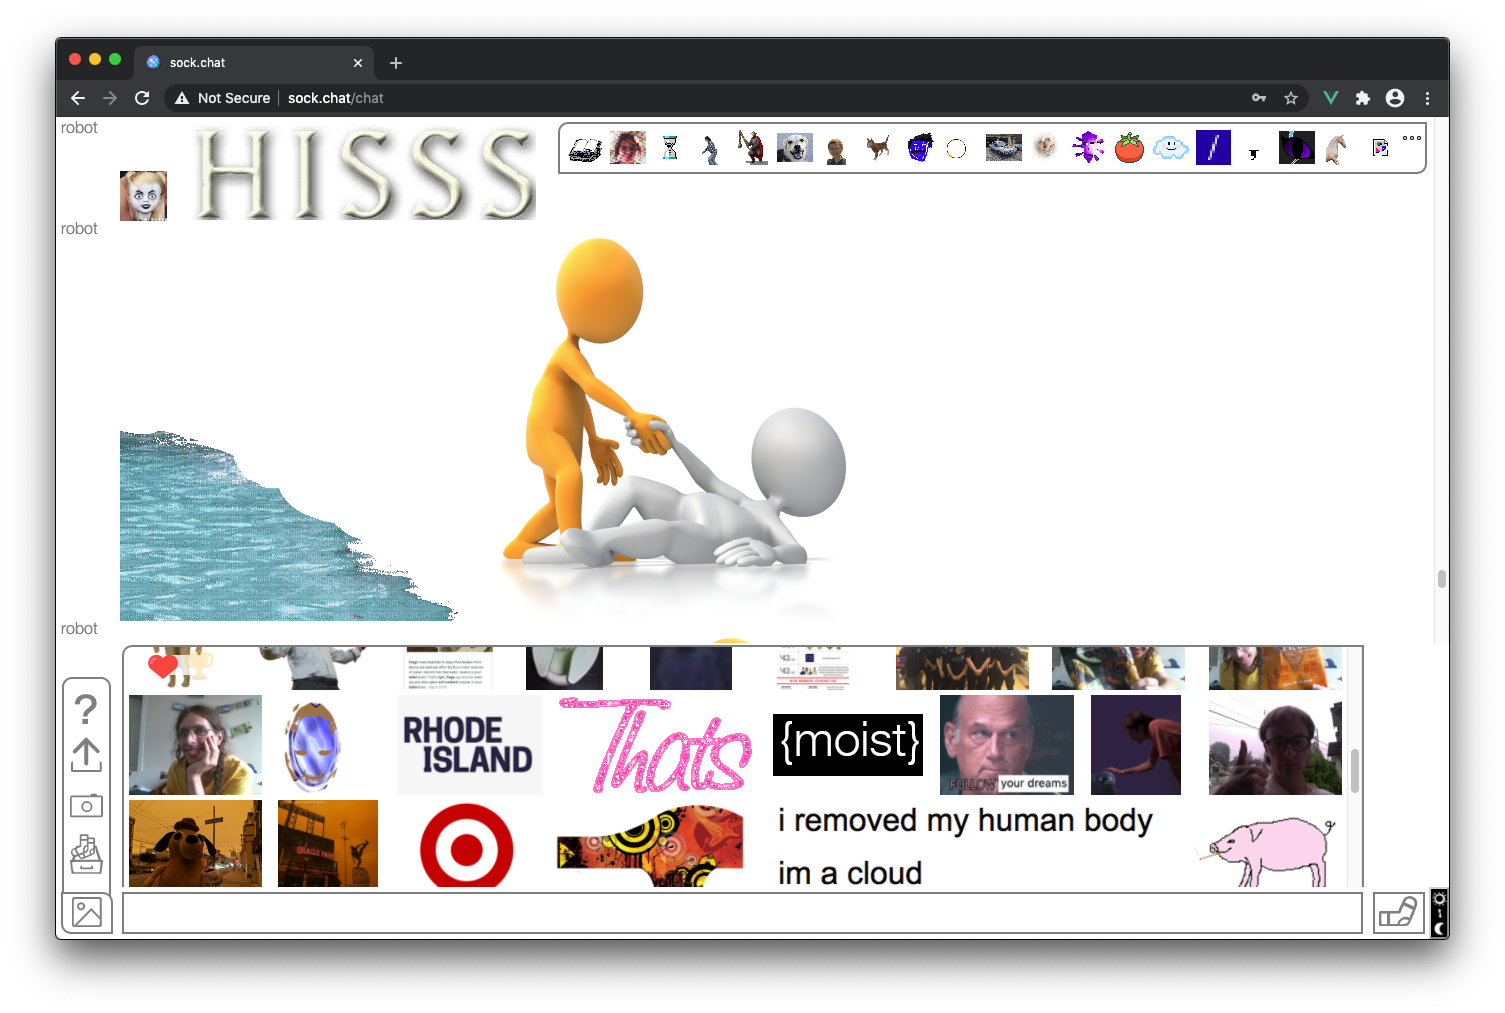Click the browser reload button

(142, 98)
